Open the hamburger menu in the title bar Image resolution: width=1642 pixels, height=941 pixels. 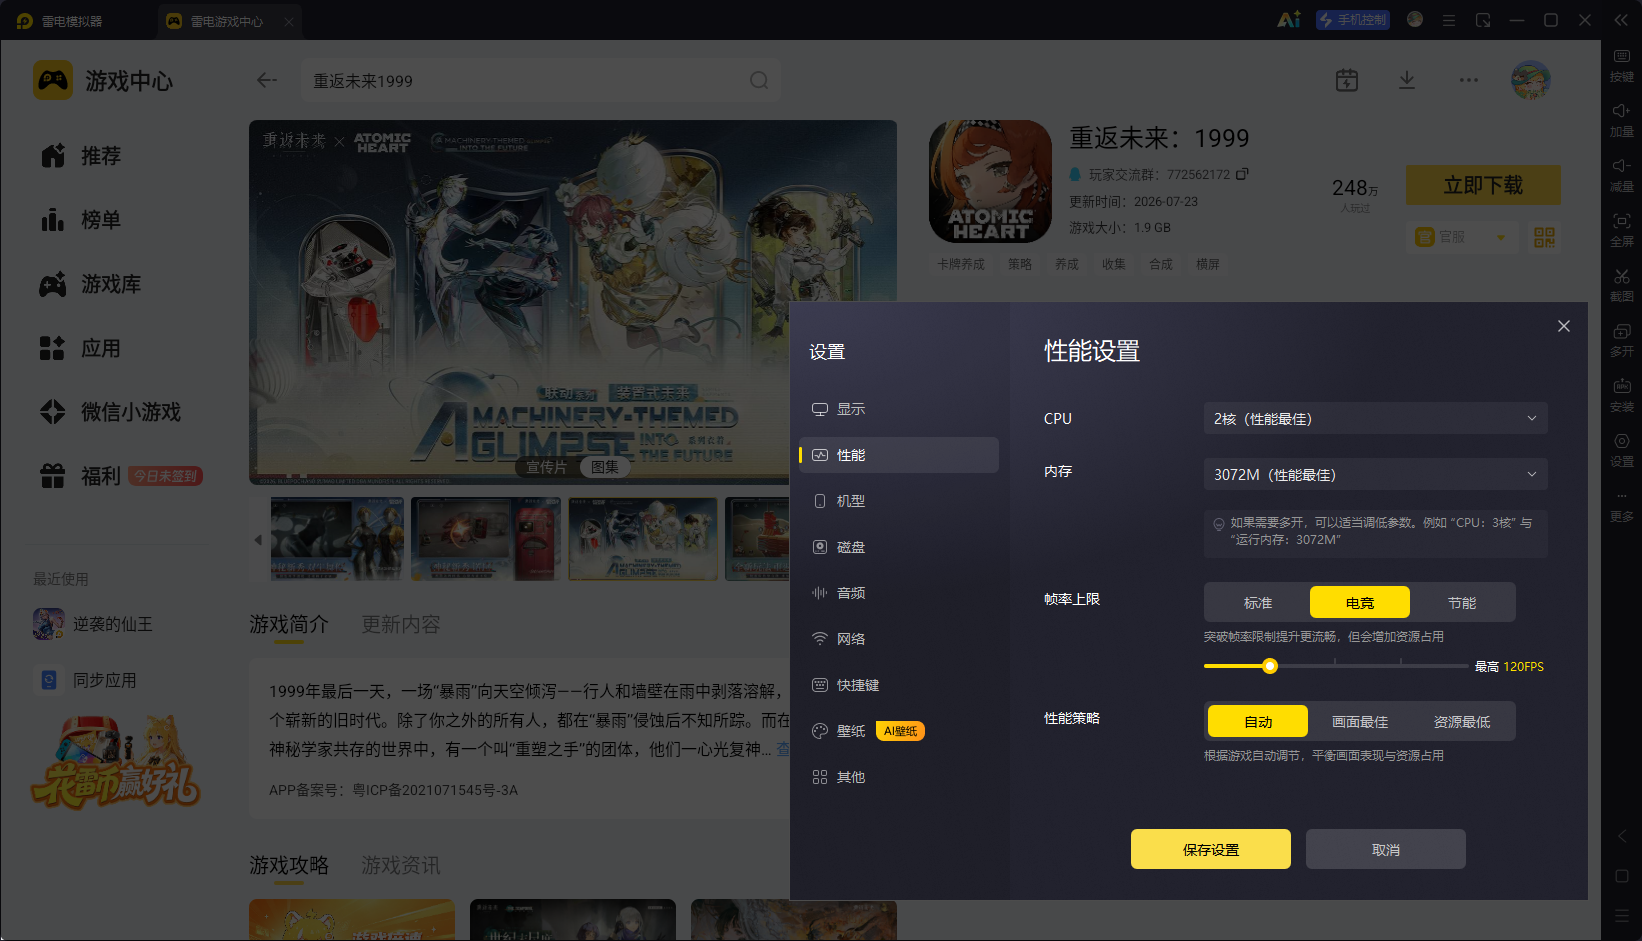1448,20
